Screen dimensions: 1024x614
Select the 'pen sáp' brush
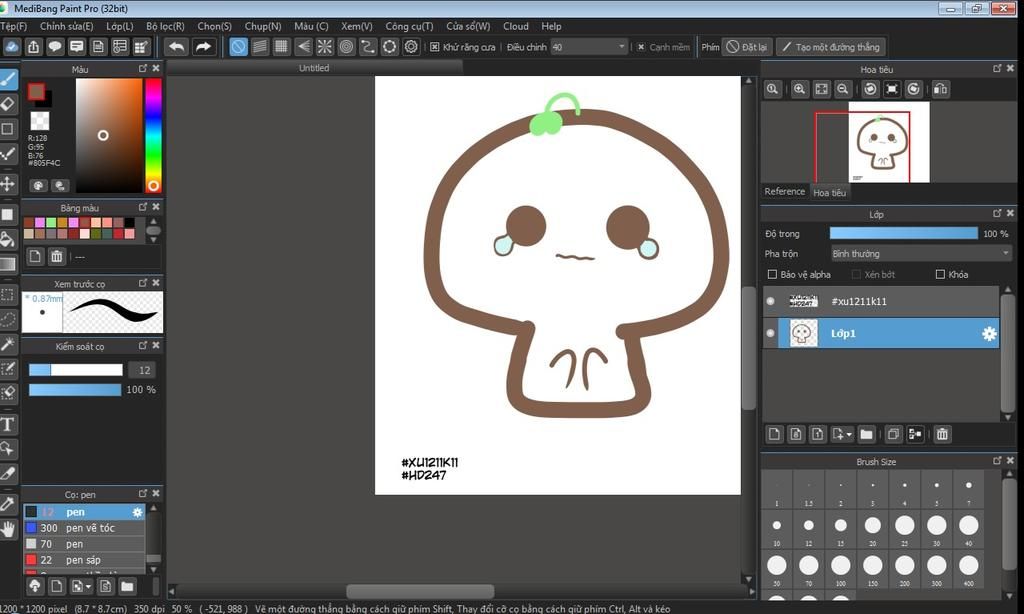[84, 560]
